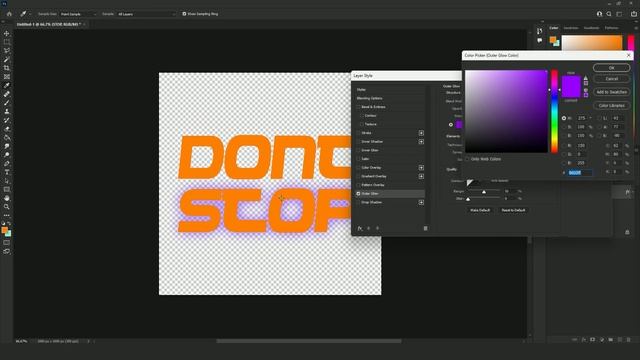Enable the Gradient Overlay checkbox
Screen dimensions: 640x360
pos(358,176)
